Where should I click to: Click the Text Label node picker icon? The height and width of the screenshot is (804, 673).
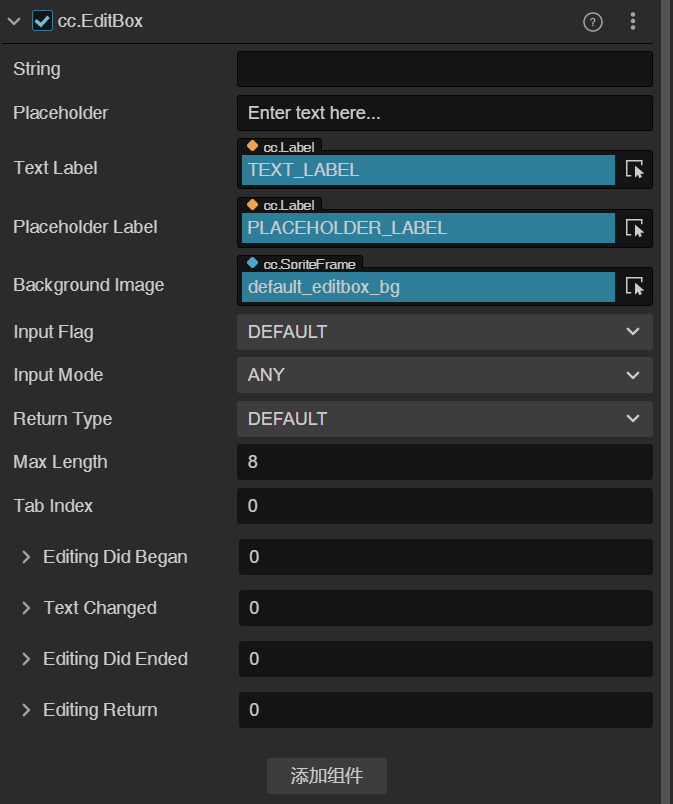(635, 169)
